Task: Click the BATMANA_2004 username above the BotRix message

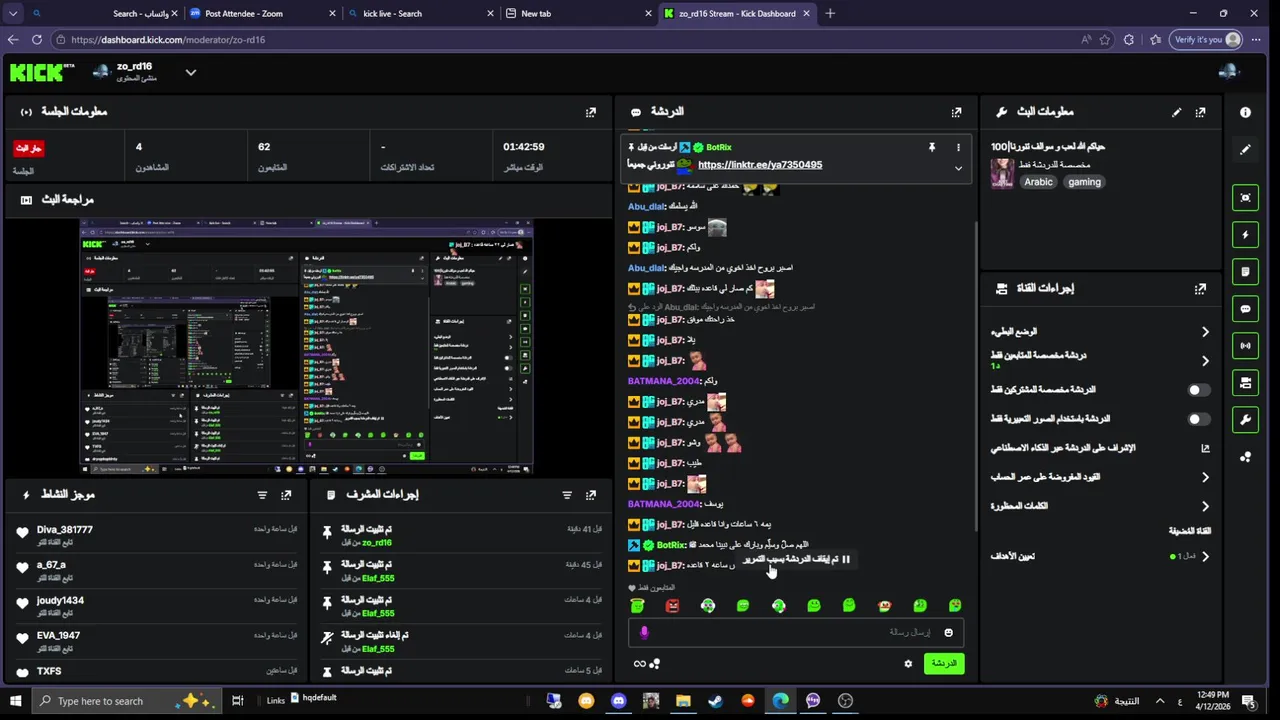Action: click(x=664, y=504)
